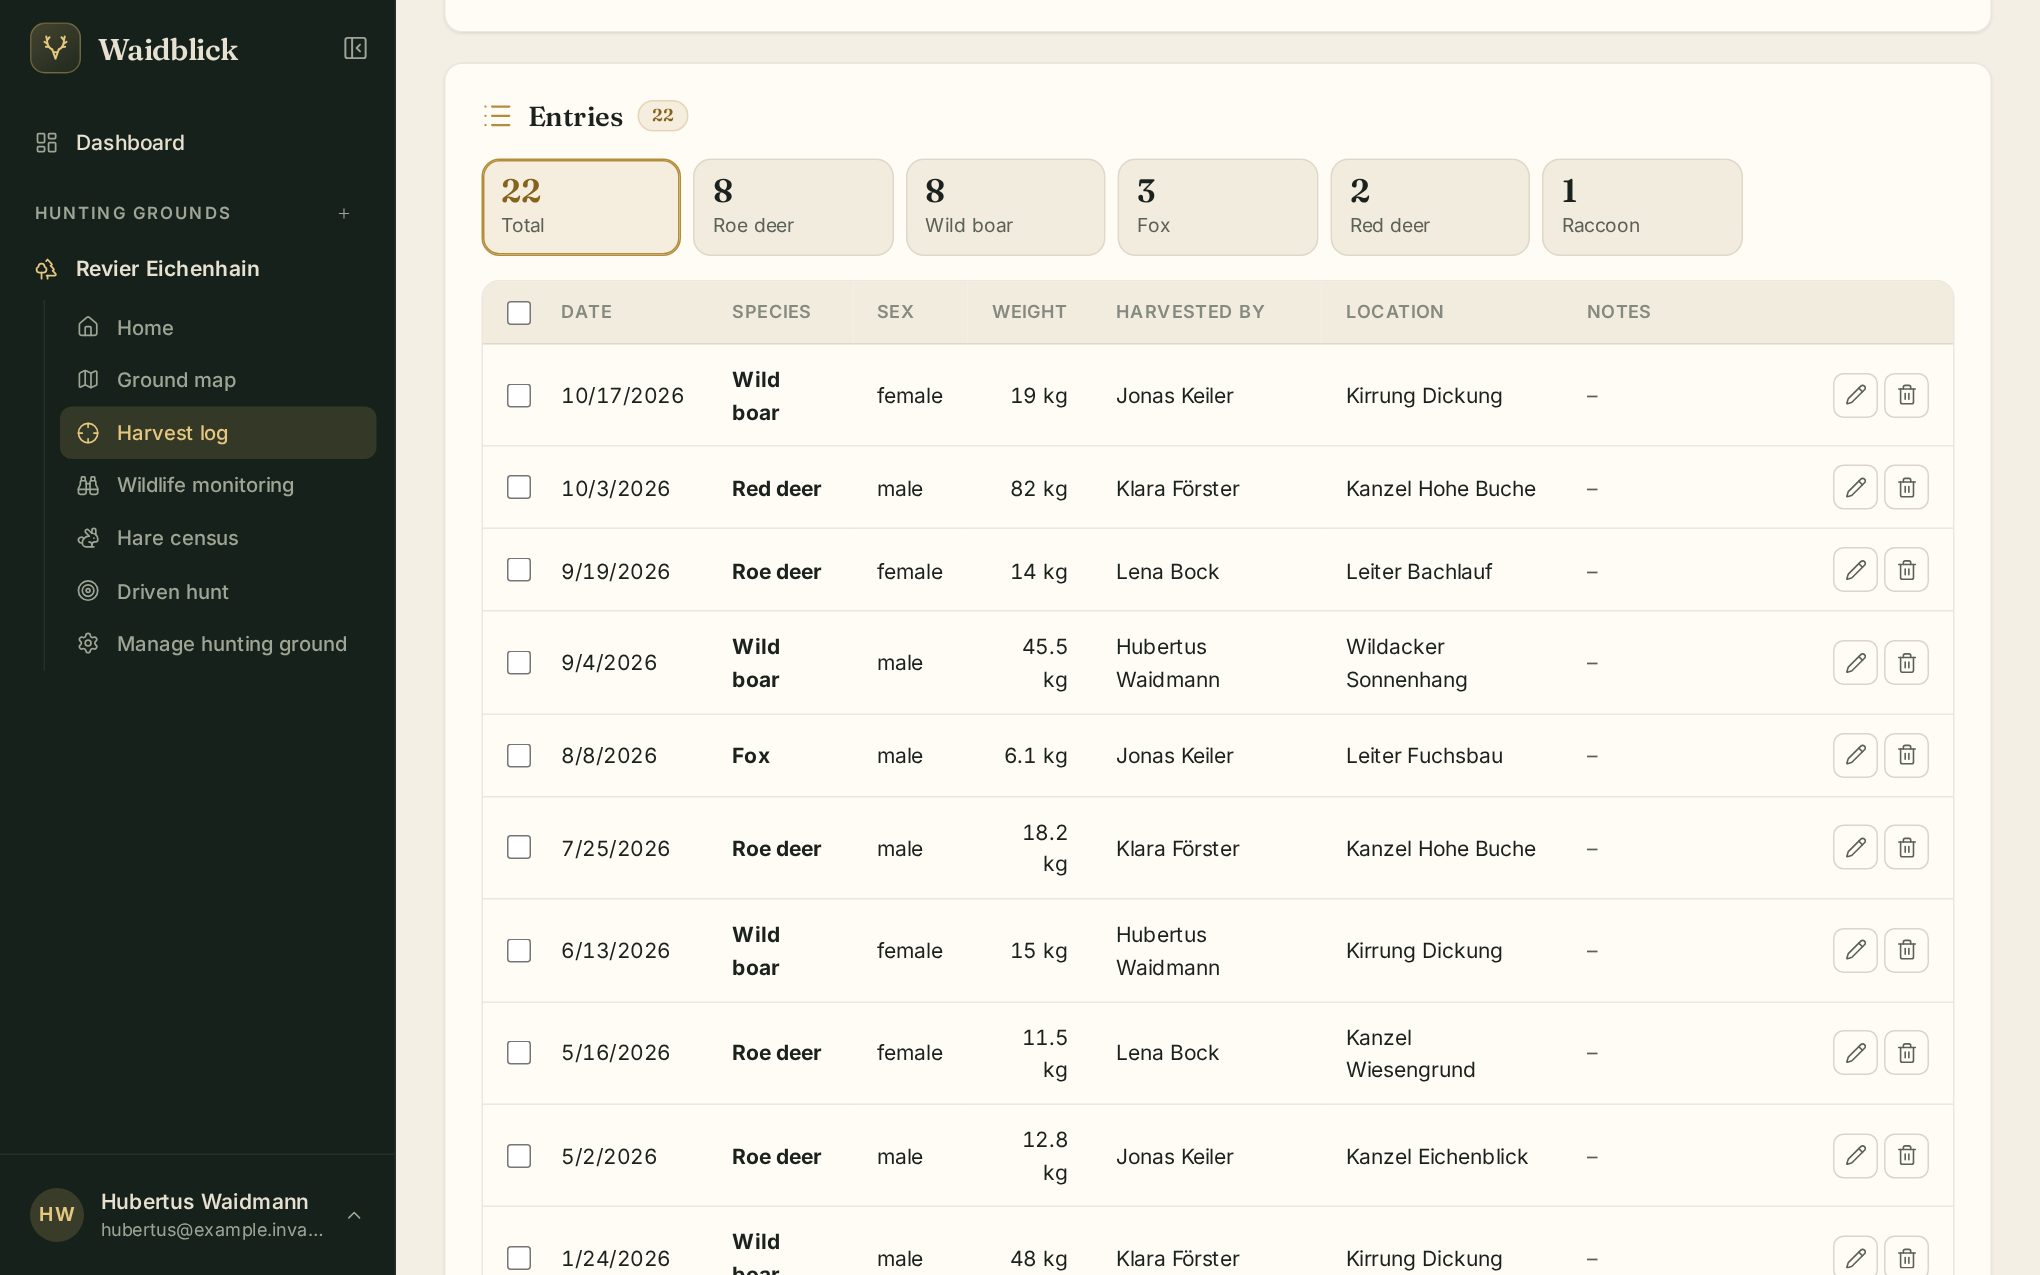This screenshot has width=2040, height=1275.
Task: Tick the 6/13/2026 row checkbox
Action: tap(519, 950)
